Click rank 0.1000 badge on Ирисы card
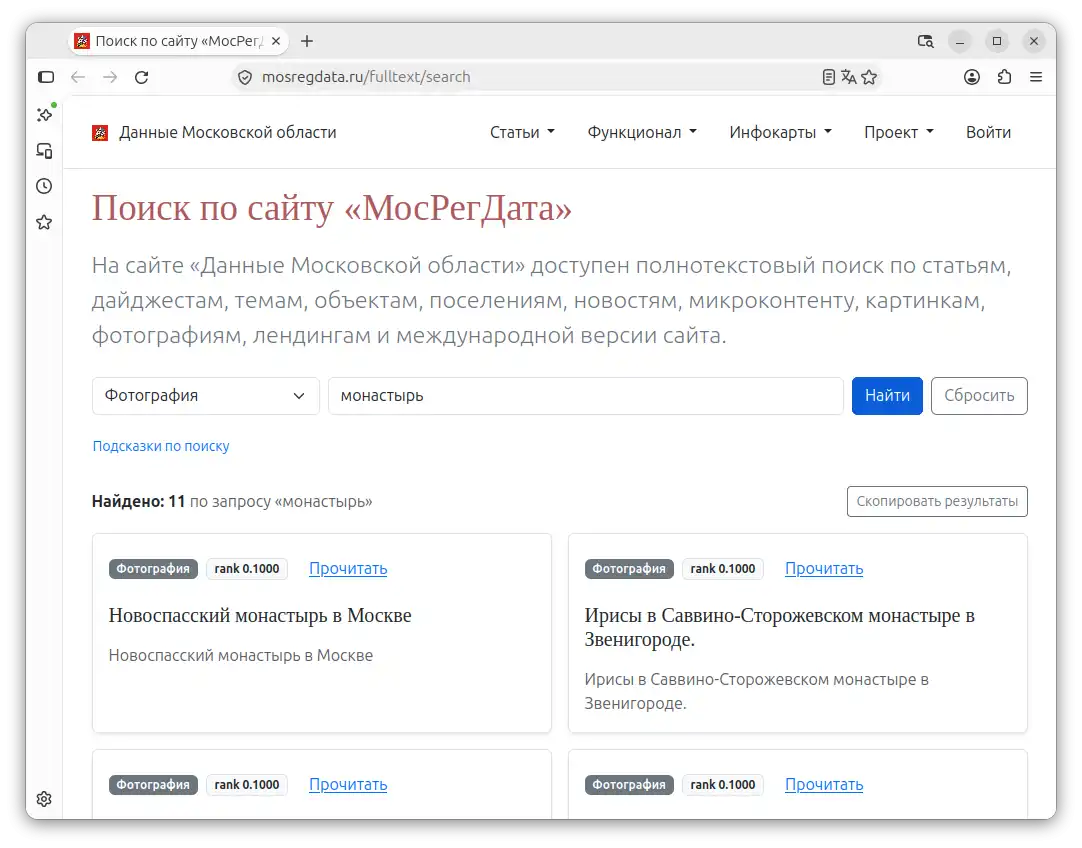Viewport: 1082px width, 848px height. tap(722, 569)
